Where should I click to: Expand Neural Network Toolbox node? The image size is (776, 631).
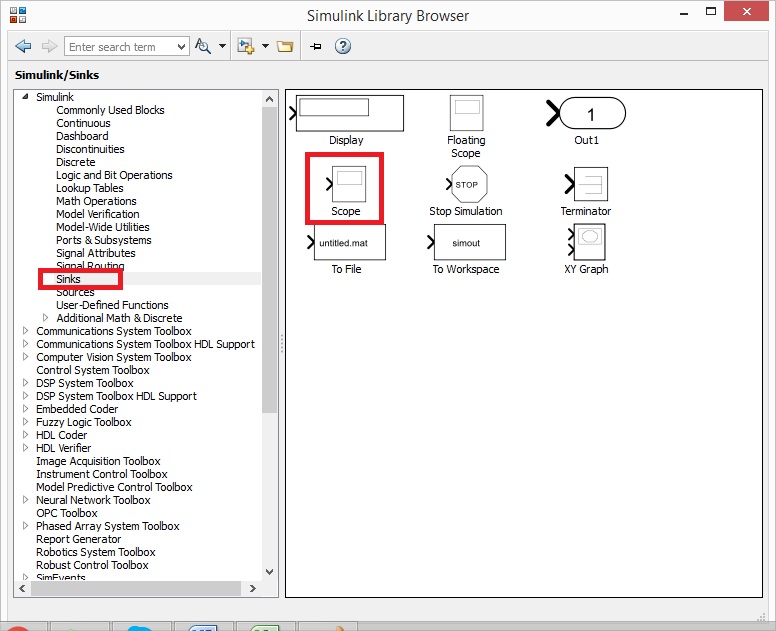(26, 499)
